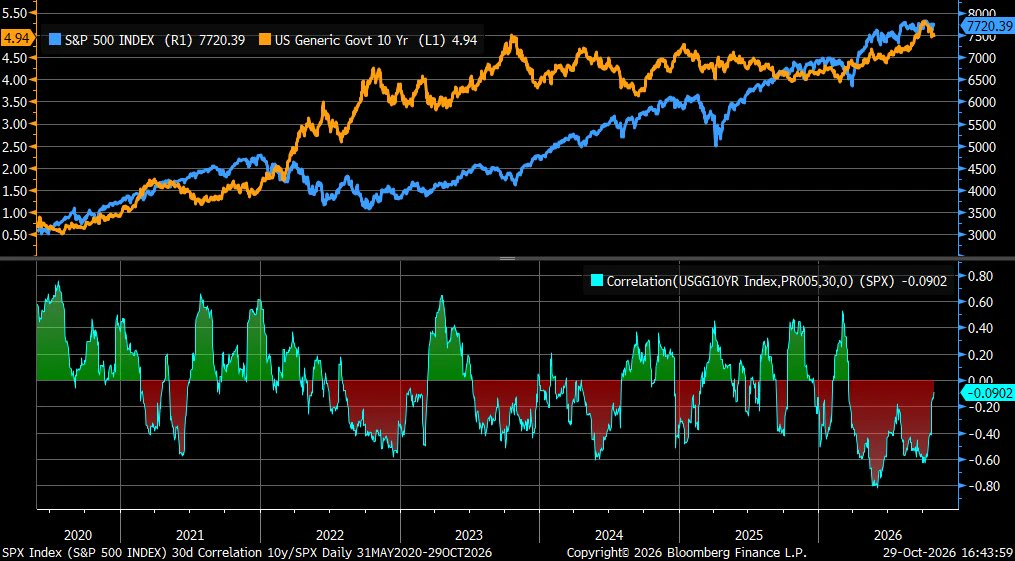Click the 3.00 label on the left yield axis
Viewport: 1015px width, 561px height.
(x=15, y=124)
